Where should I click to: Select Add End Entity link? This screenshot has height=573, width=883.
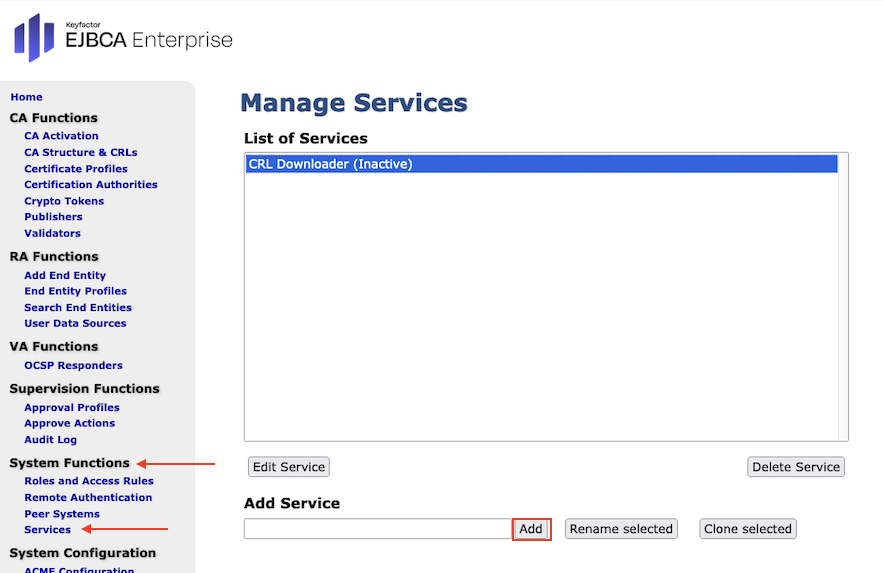pyautogui.click(x=64, y=275)
